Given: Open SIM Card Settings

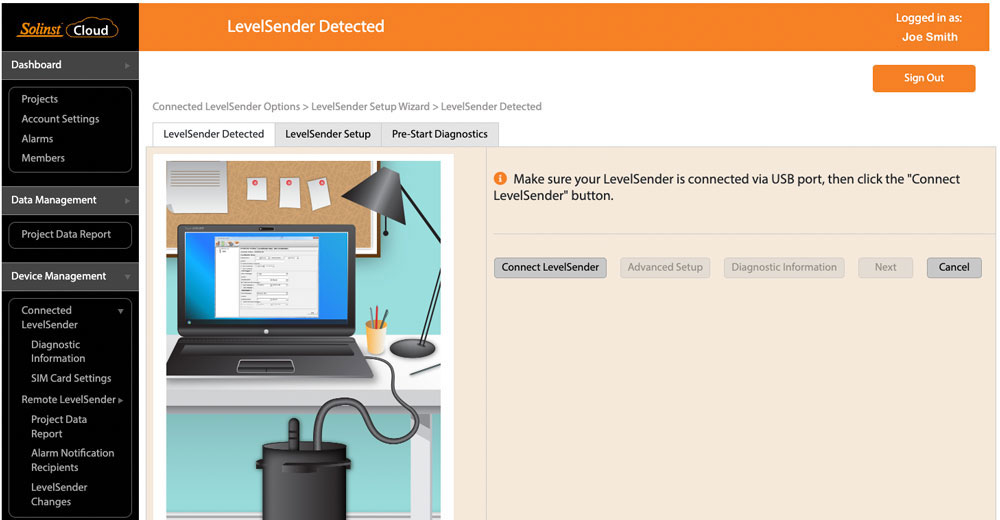Looking at the screenshot, I should (71, 378).
